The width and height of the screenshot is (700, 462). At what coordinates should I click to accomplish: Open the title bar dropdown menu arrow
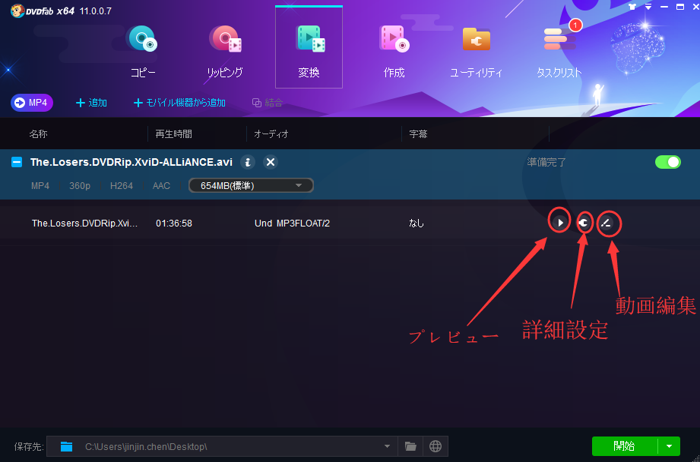coord(648,7)
